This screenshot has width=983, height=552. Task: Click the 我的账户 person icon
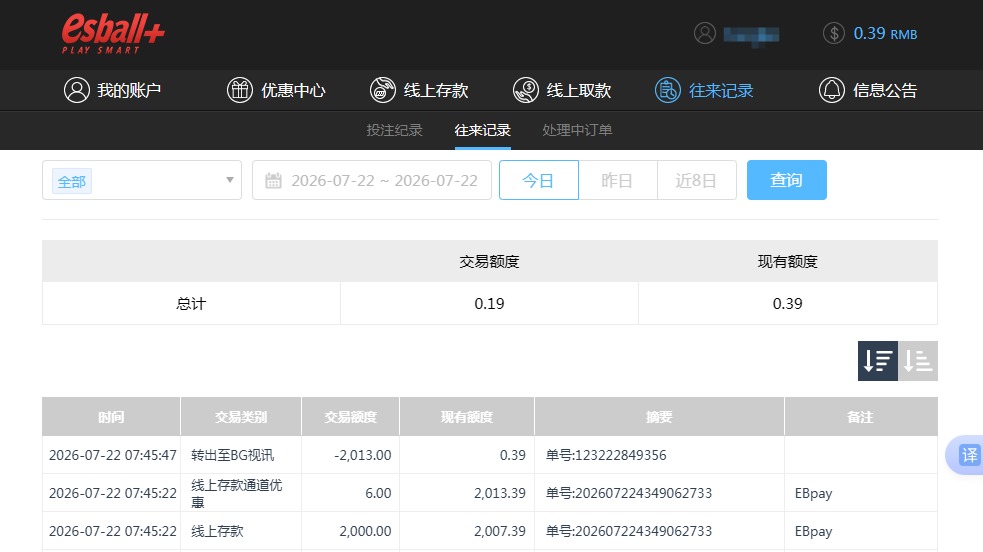click(x=76, y=90)
